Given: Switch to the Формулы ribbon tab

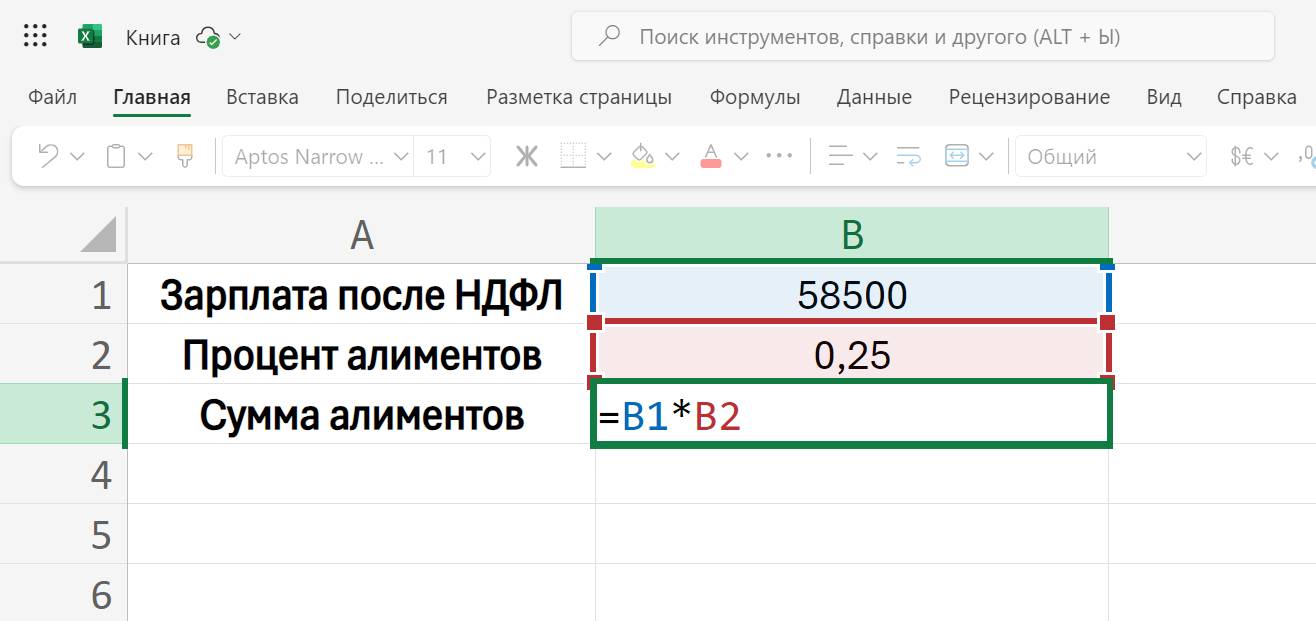Looking at the screenshot, I should (x=754, y=97).
